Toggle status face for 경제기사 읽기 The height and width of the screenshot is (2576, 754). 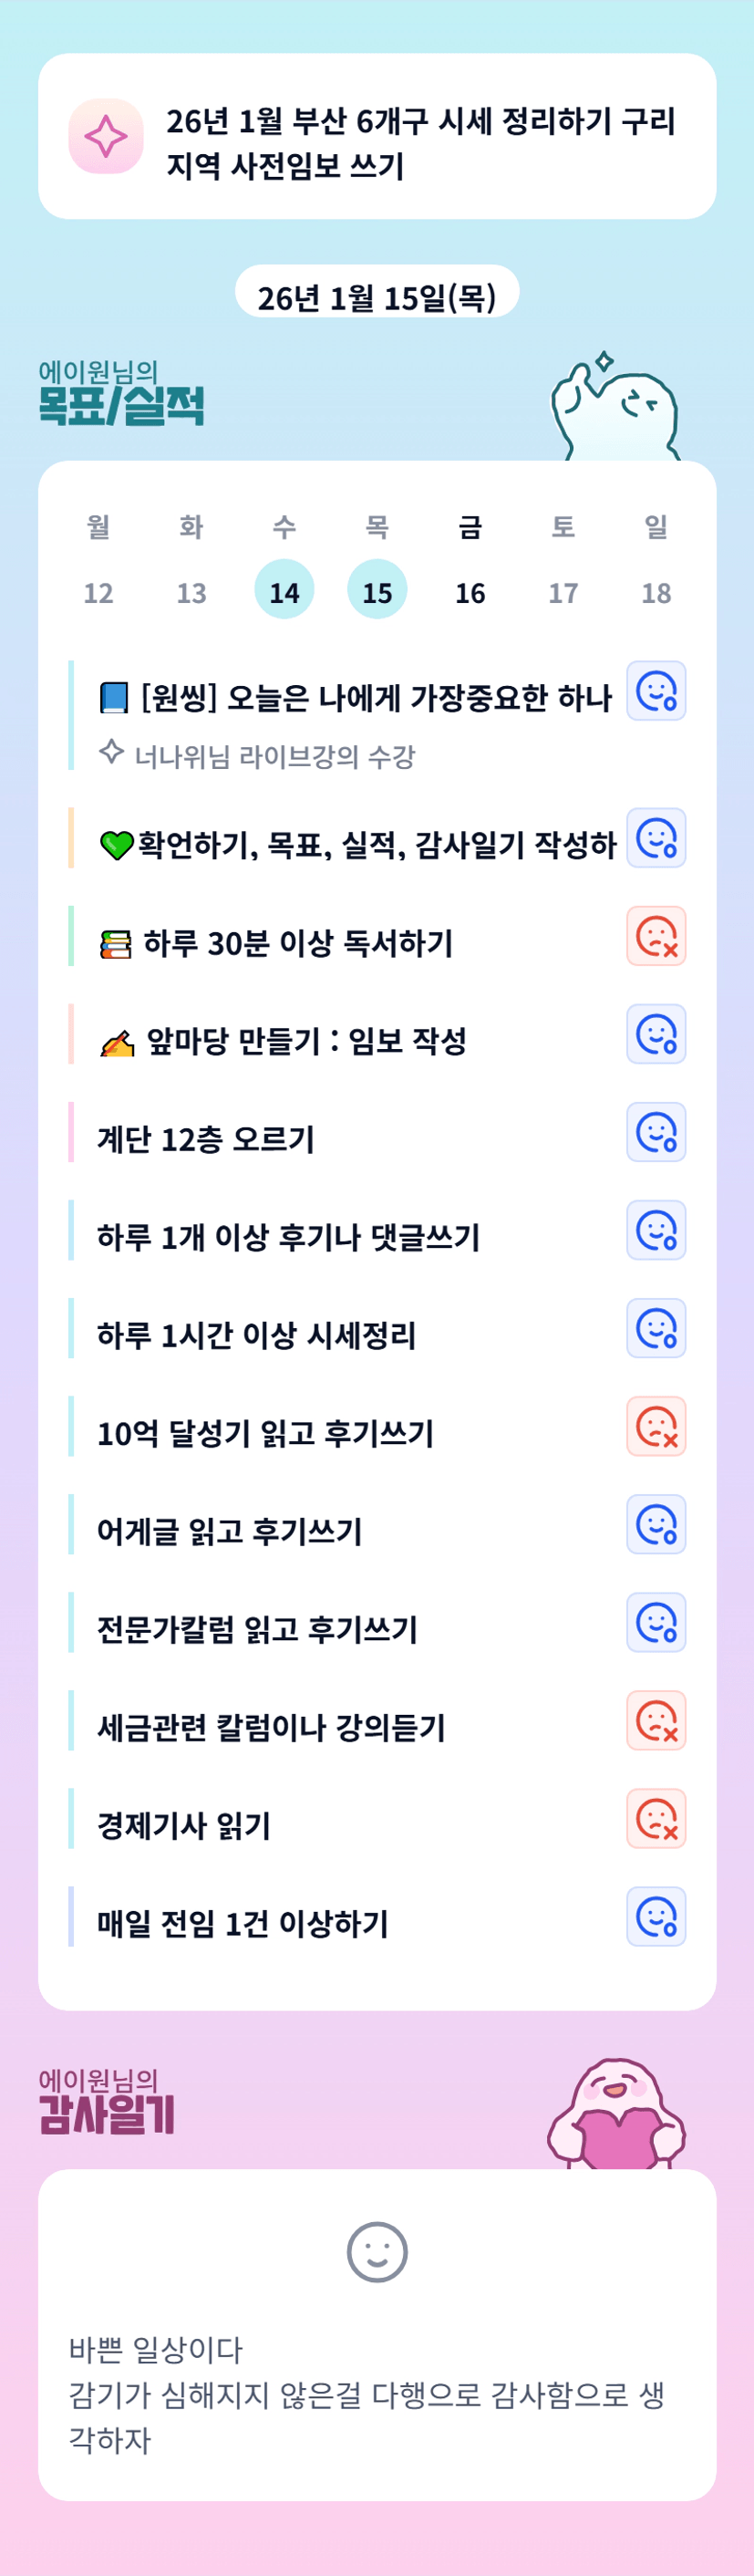click(x=656, y=1818)
